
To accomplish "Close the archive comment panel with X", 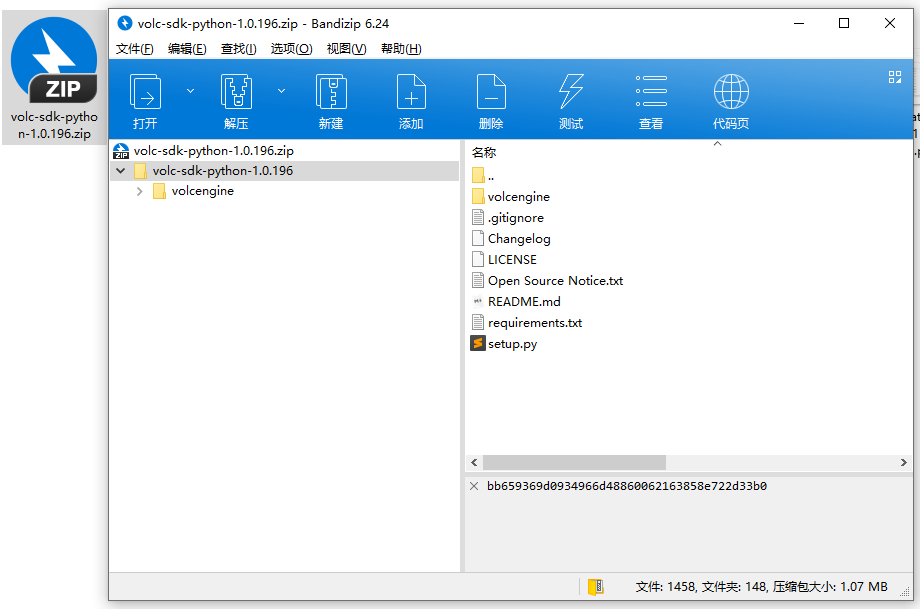I will click(474, 486).
